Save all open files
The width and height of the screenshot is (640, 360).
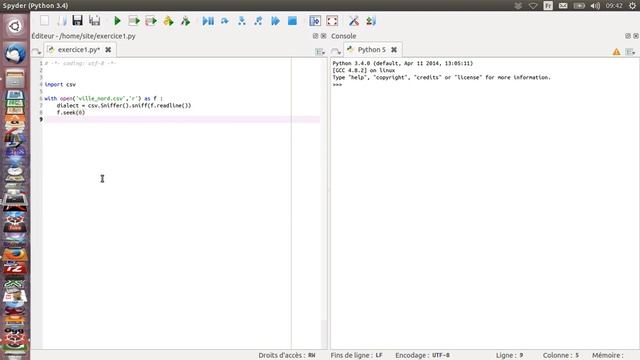point(95,21)
